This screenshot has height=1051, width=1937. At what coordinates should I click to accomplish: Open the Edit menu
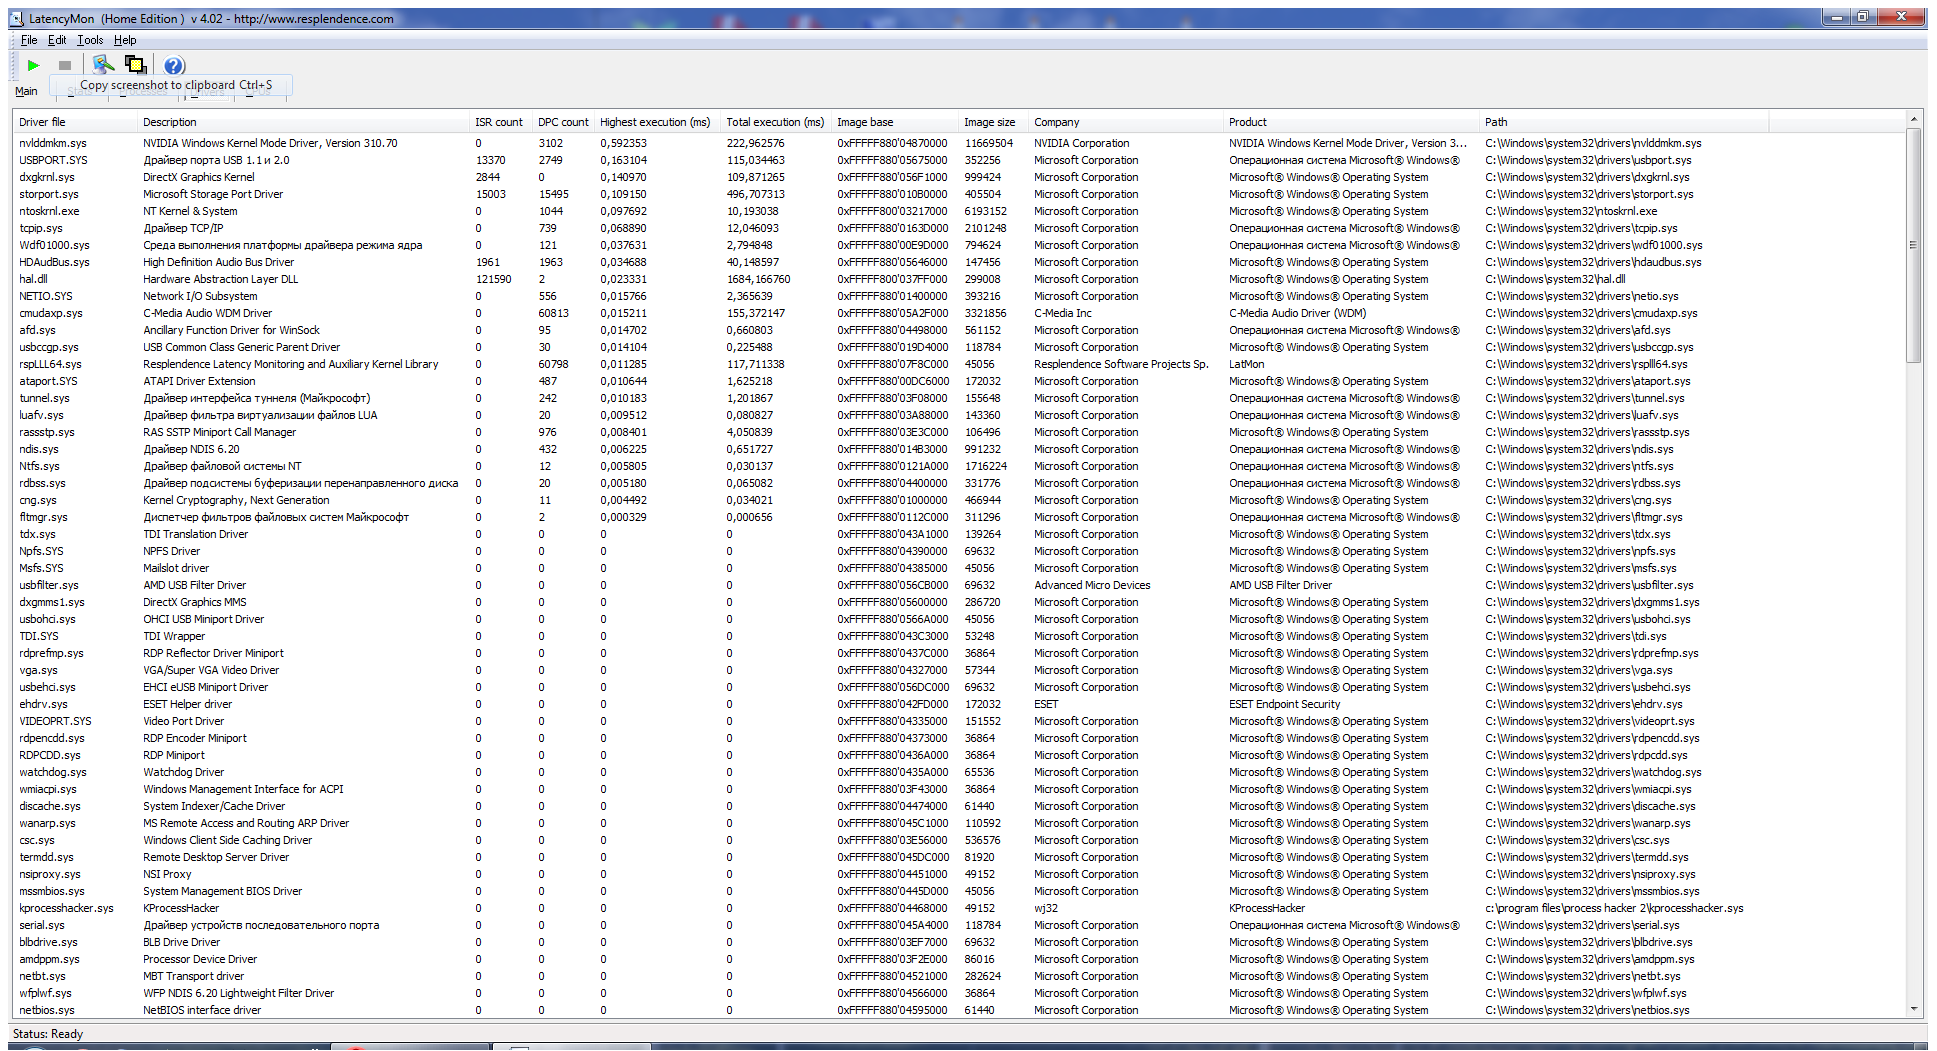57,40
